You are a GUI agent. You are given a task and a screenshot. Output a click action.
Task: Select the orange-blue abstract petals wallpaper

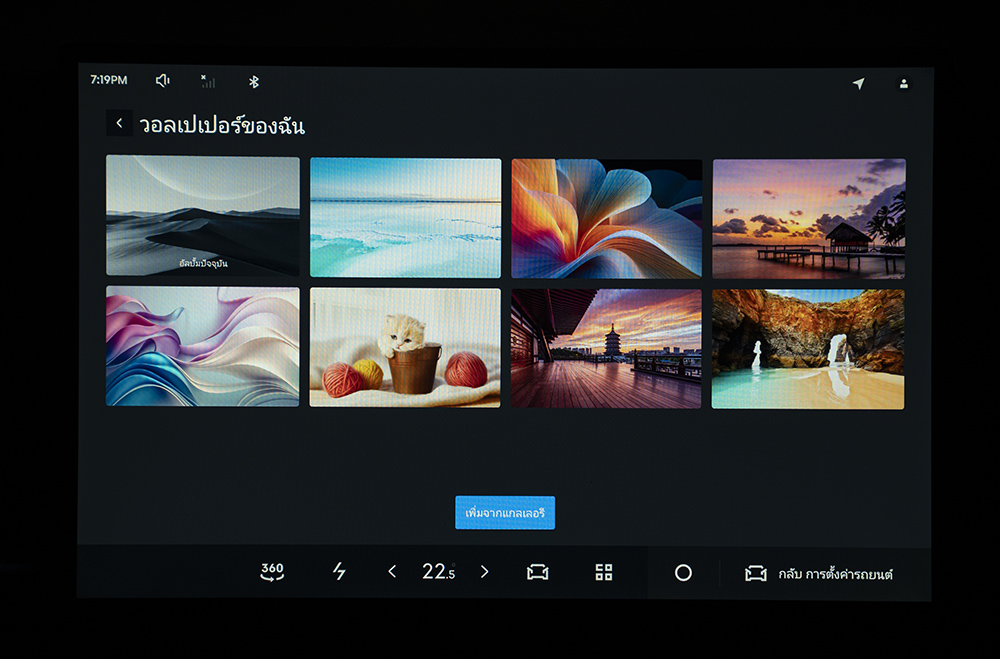pyautogui.click(x=607, y=219)
